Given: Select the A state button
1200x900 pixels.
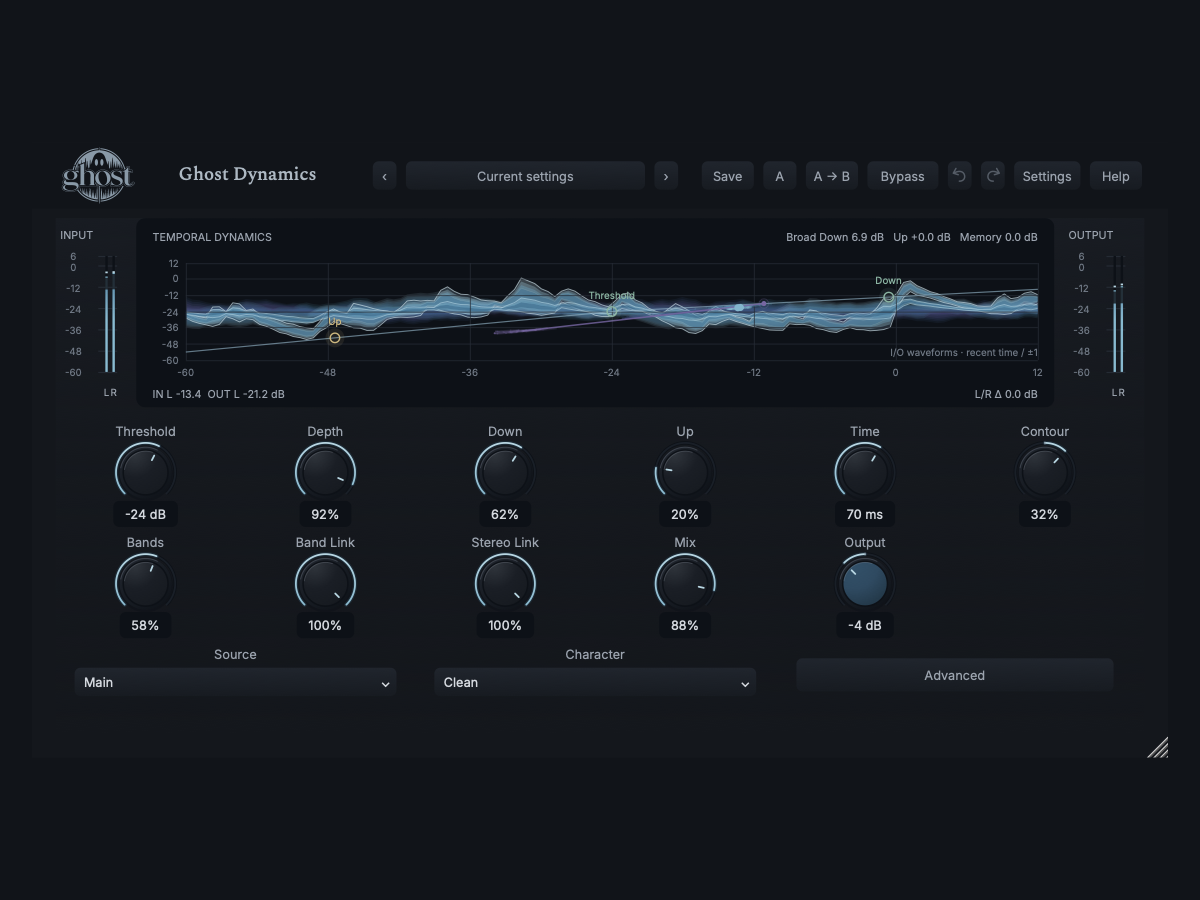Looking at the screenshot, I should pyautogui.click(x=780, y=176).
